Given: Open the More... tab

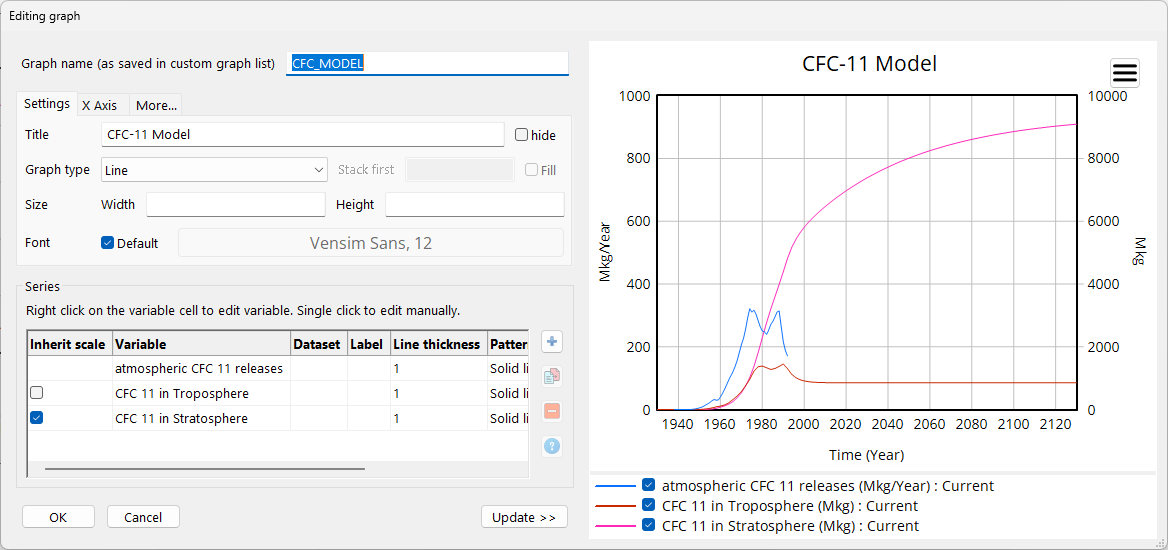Looking at the screenshot, I should pos(156,105).
